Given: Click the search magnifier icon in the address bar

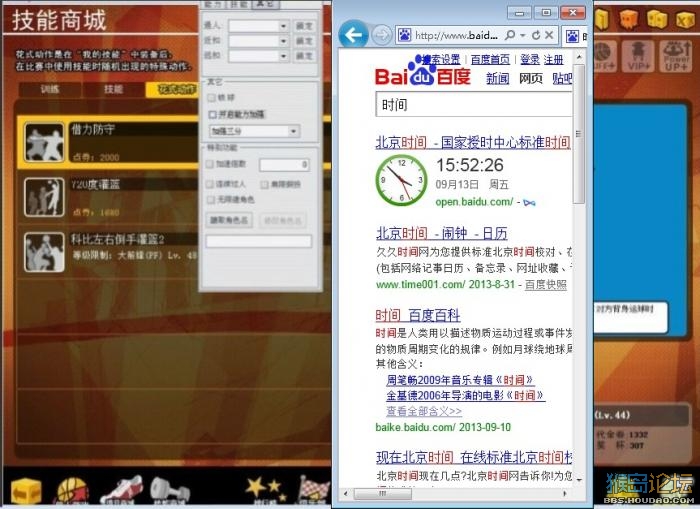Looking at the screenshot, I should (510, 35).
